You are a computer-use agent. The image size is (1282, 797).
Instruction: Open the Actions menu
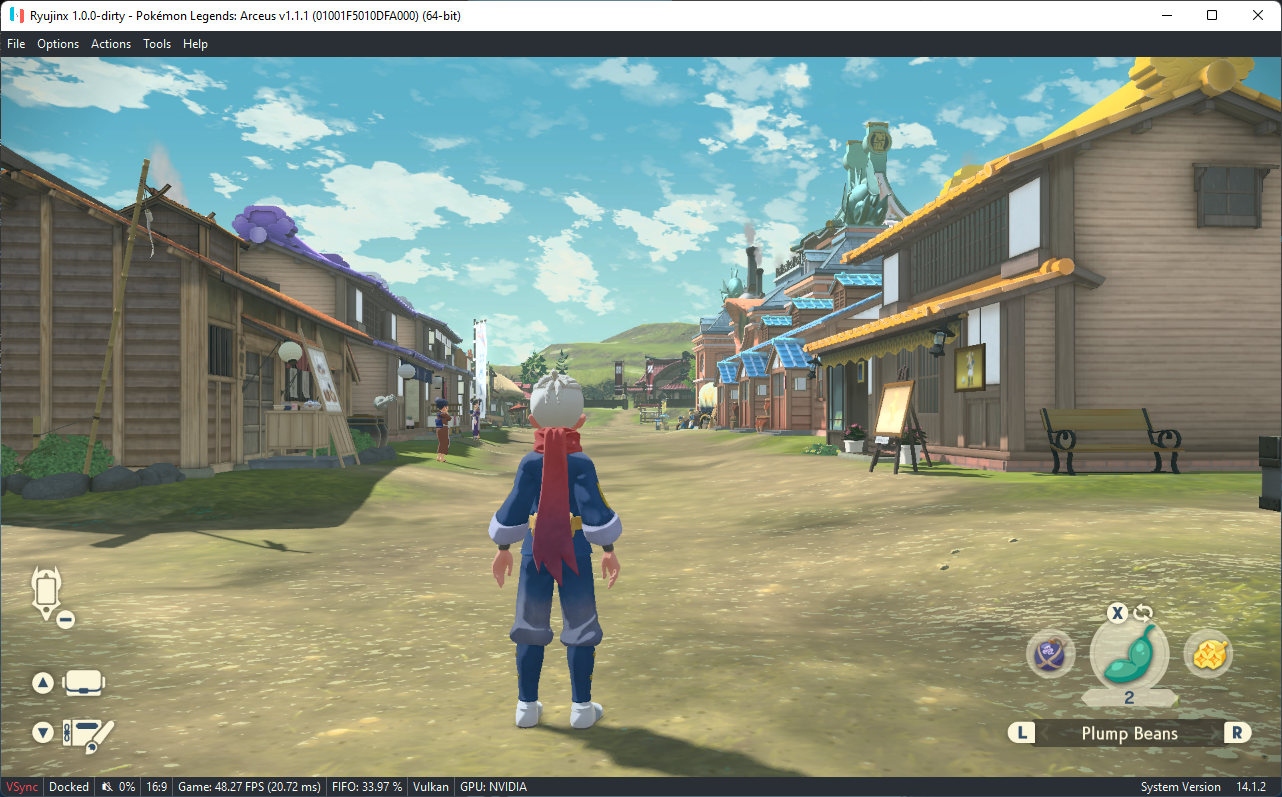[111, 44]
